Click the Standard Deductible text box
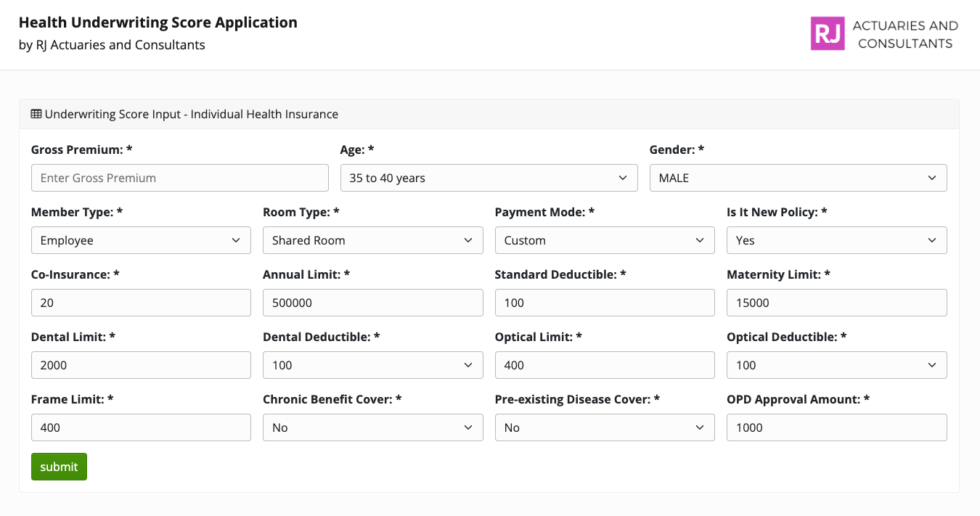This screenshot has height=516, width=980. coord(604,303)
